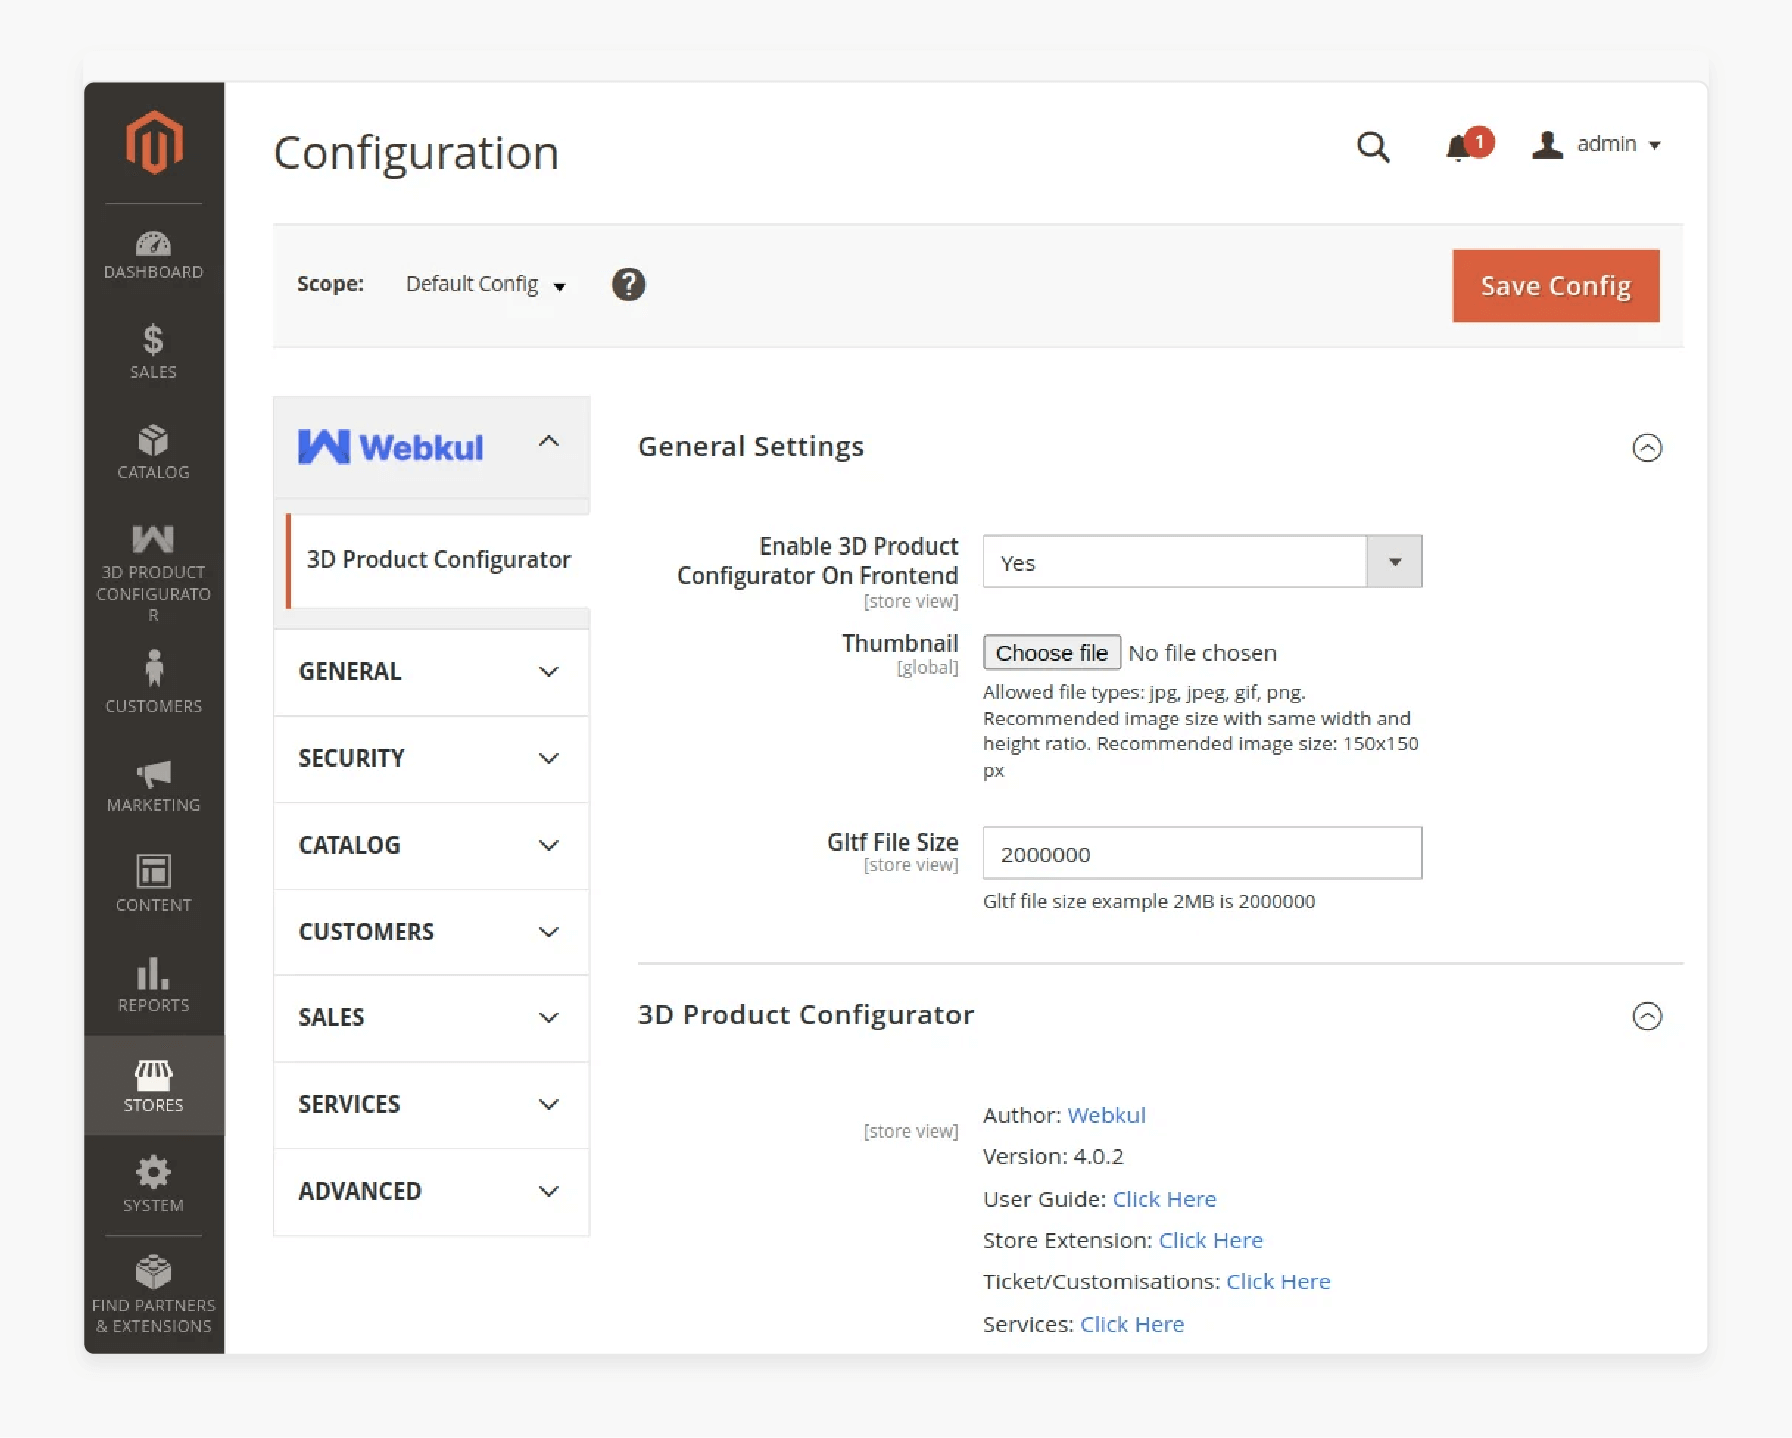This screenshot has width=1792, height=1438.
Task: Open the 3D Product Configurator sidebar item
Action: (x=153, y=572)
